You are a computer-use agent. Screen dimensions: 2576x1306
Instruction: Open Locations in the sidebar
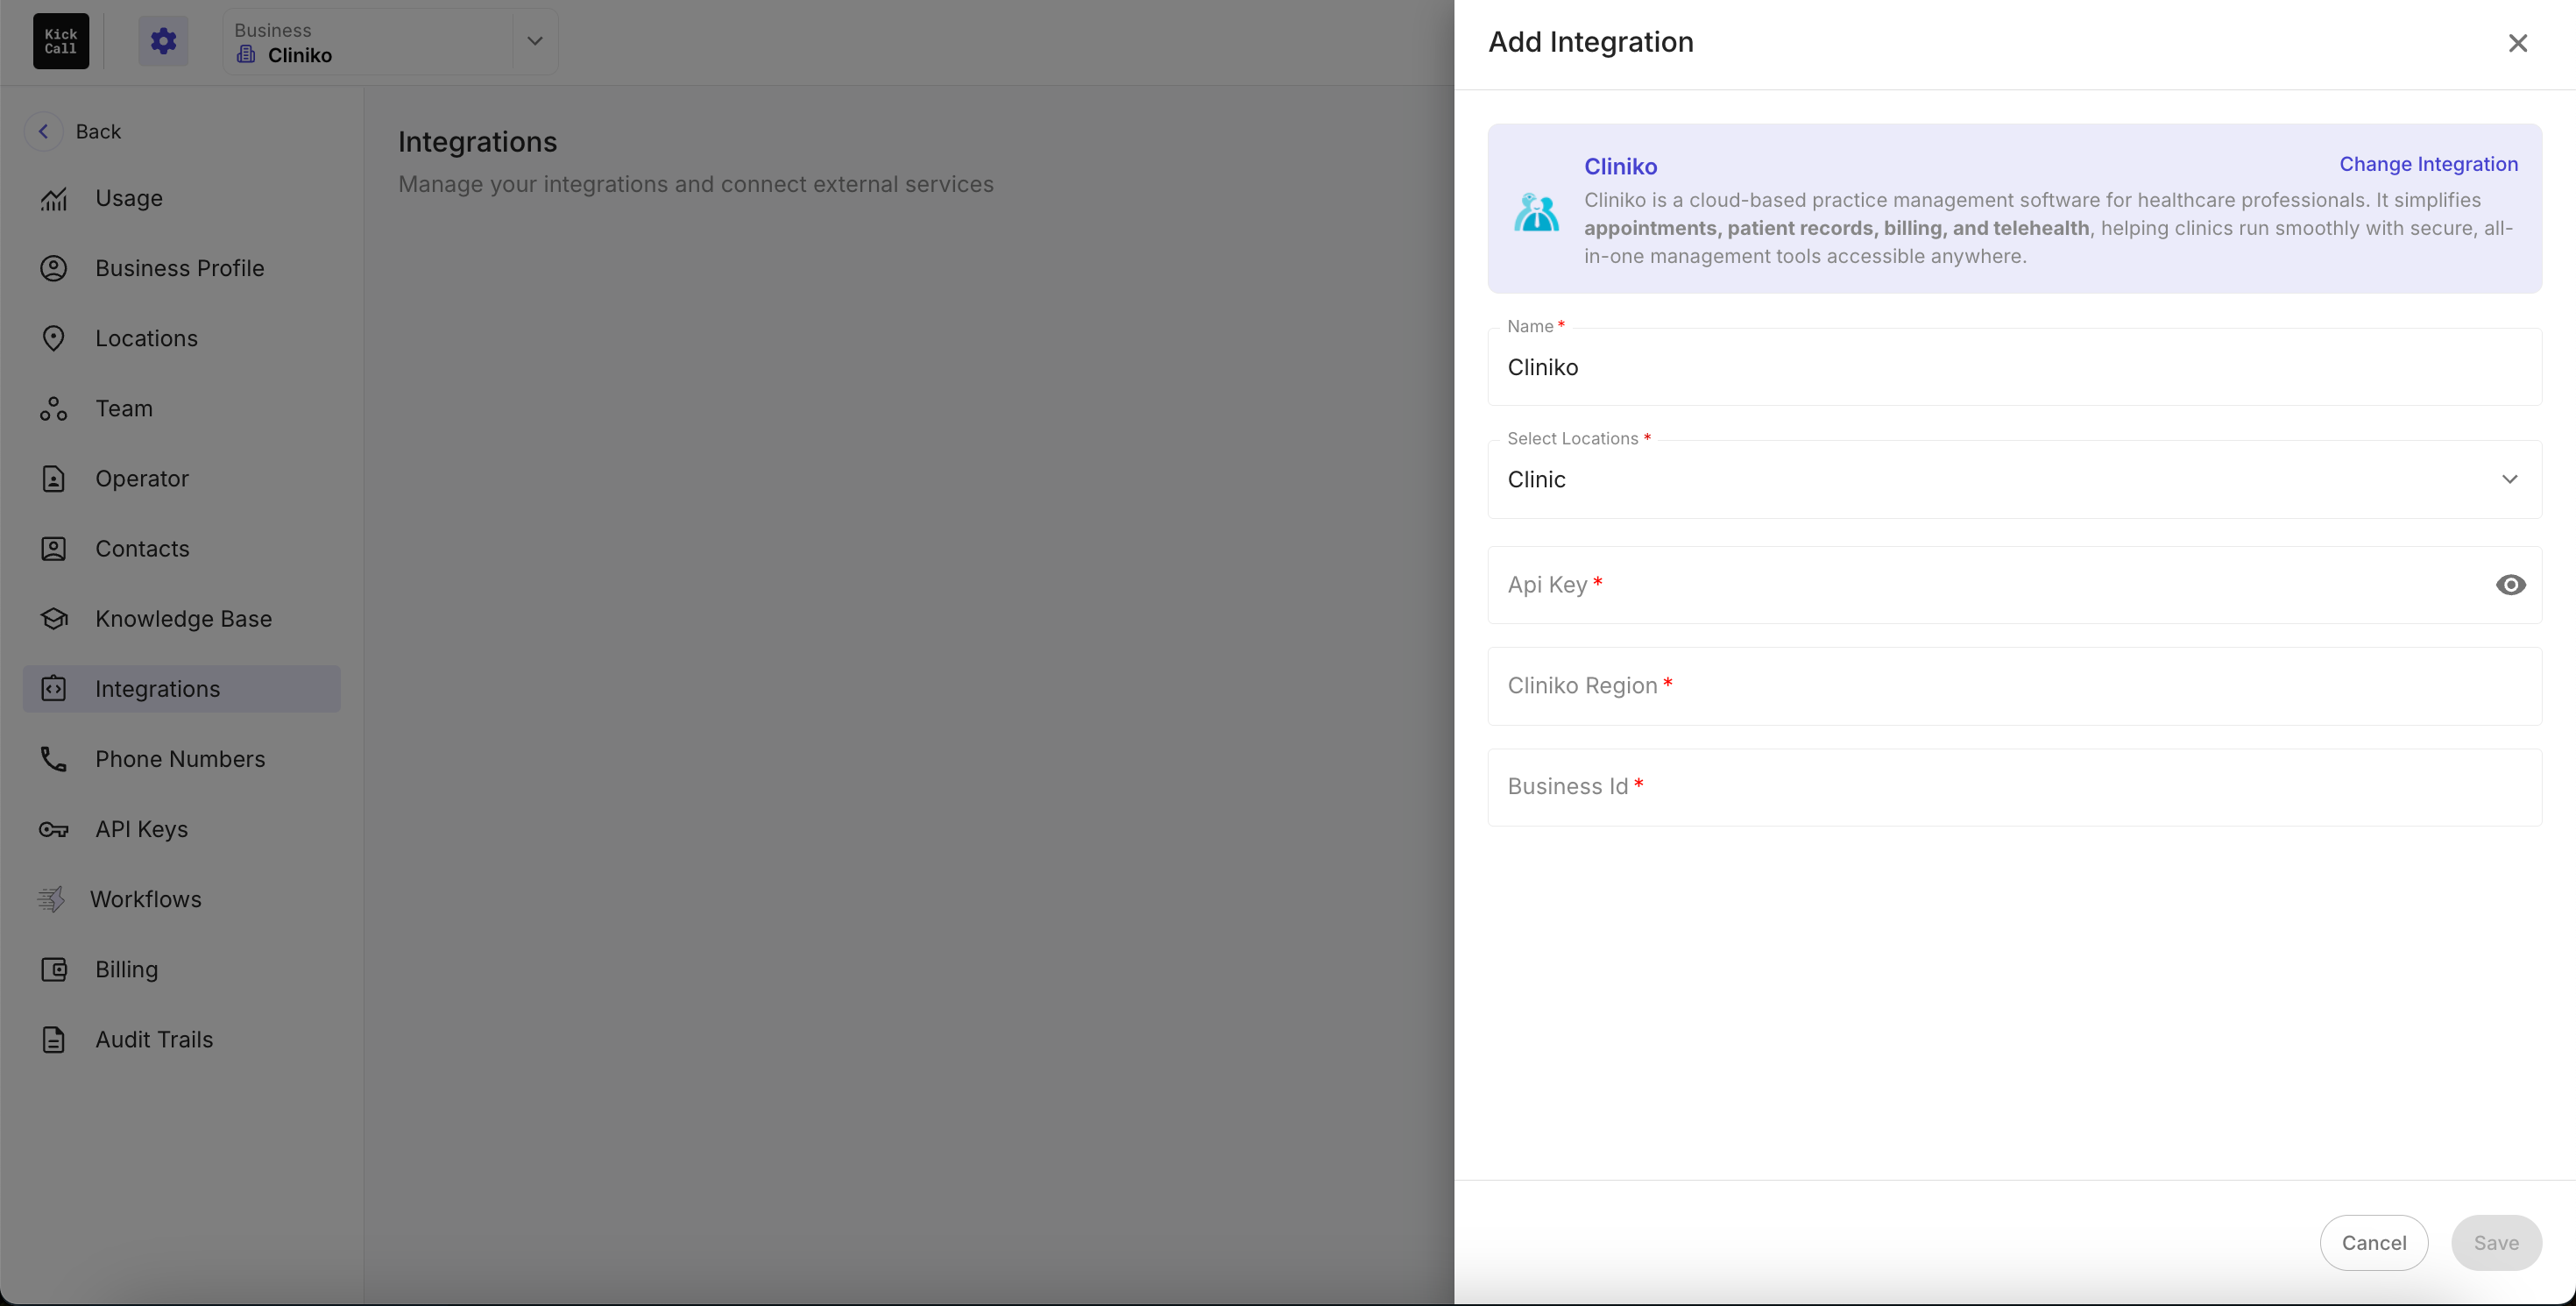pyautogui.click(x=181, y=338)
